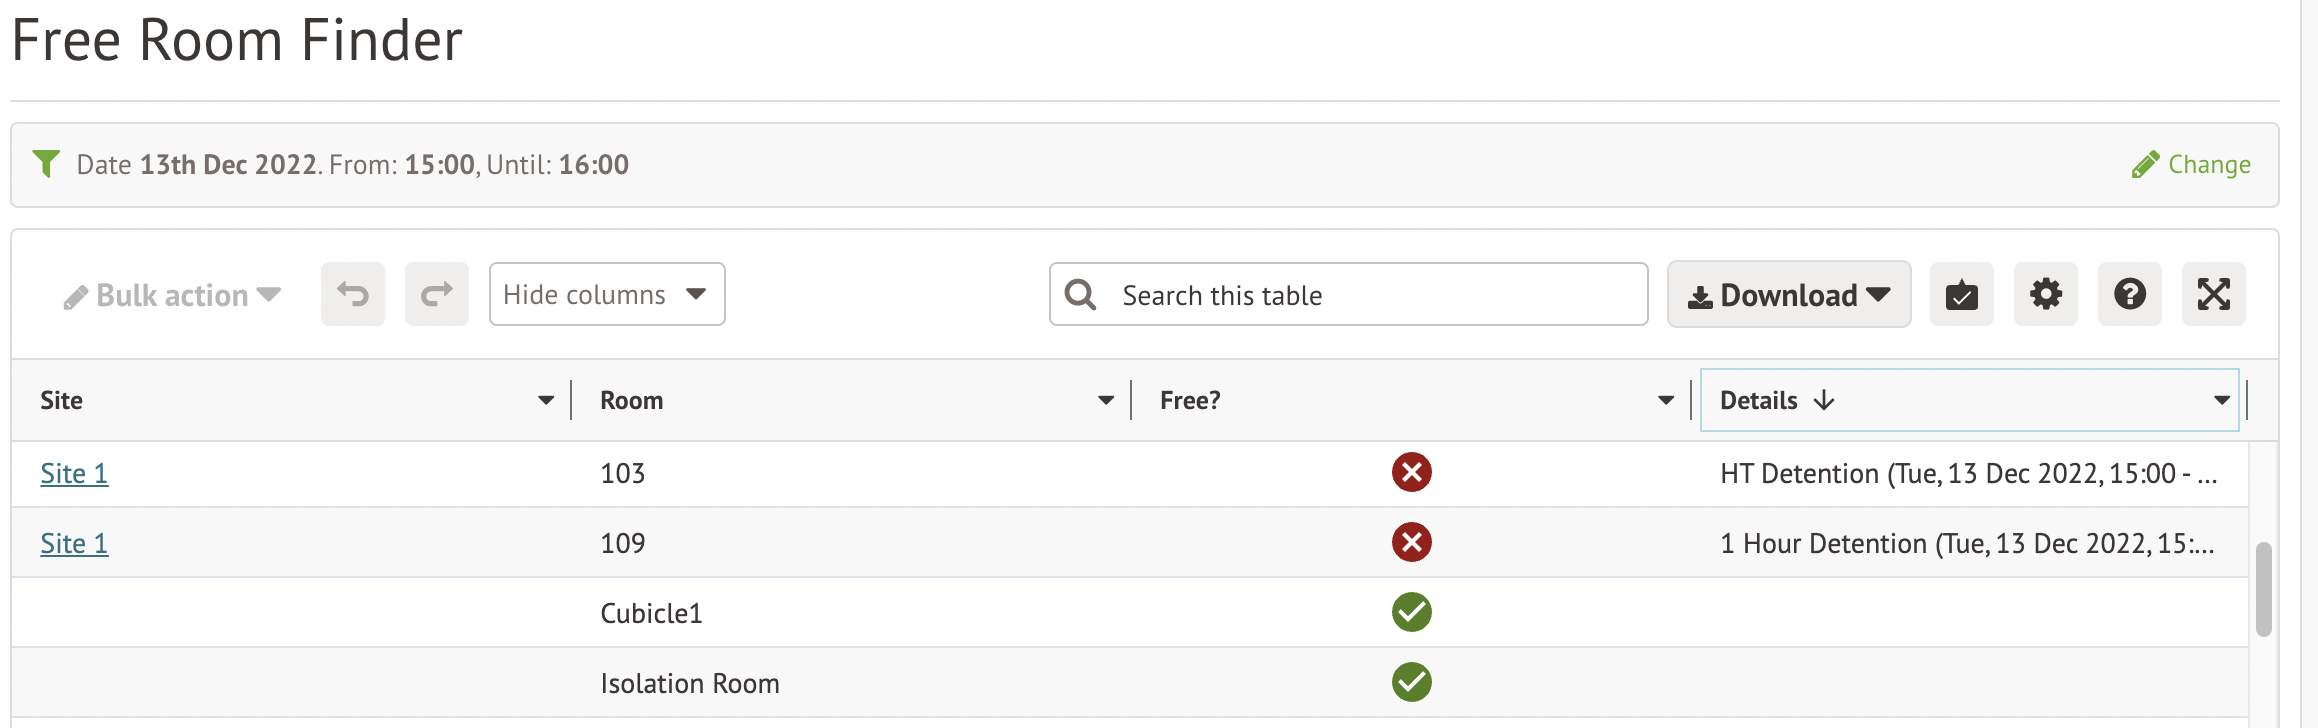Open the Site 1 link for room 103

[x=74, y=473]
